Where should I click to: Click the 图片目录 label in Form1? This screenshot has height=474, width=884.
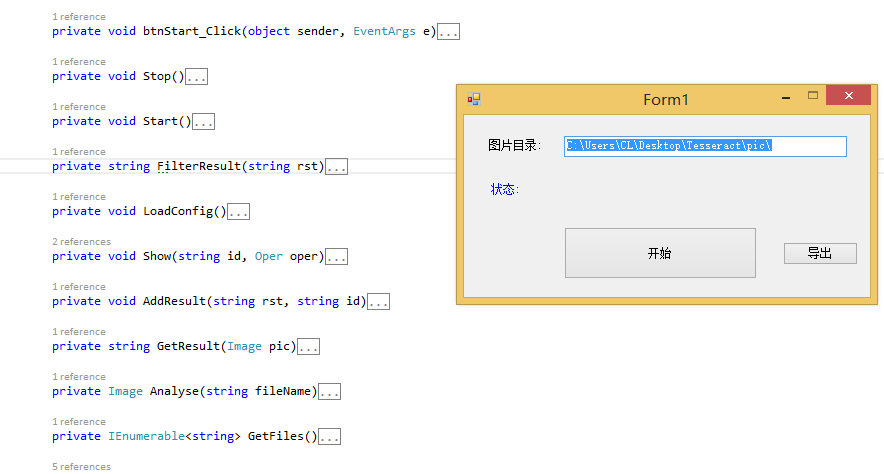pos(515,145)
